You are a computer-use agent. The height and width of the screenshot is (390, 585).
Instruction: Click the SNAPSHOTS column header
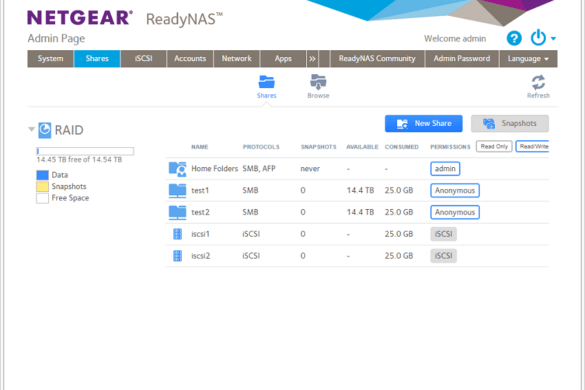(x=319, y=147)
